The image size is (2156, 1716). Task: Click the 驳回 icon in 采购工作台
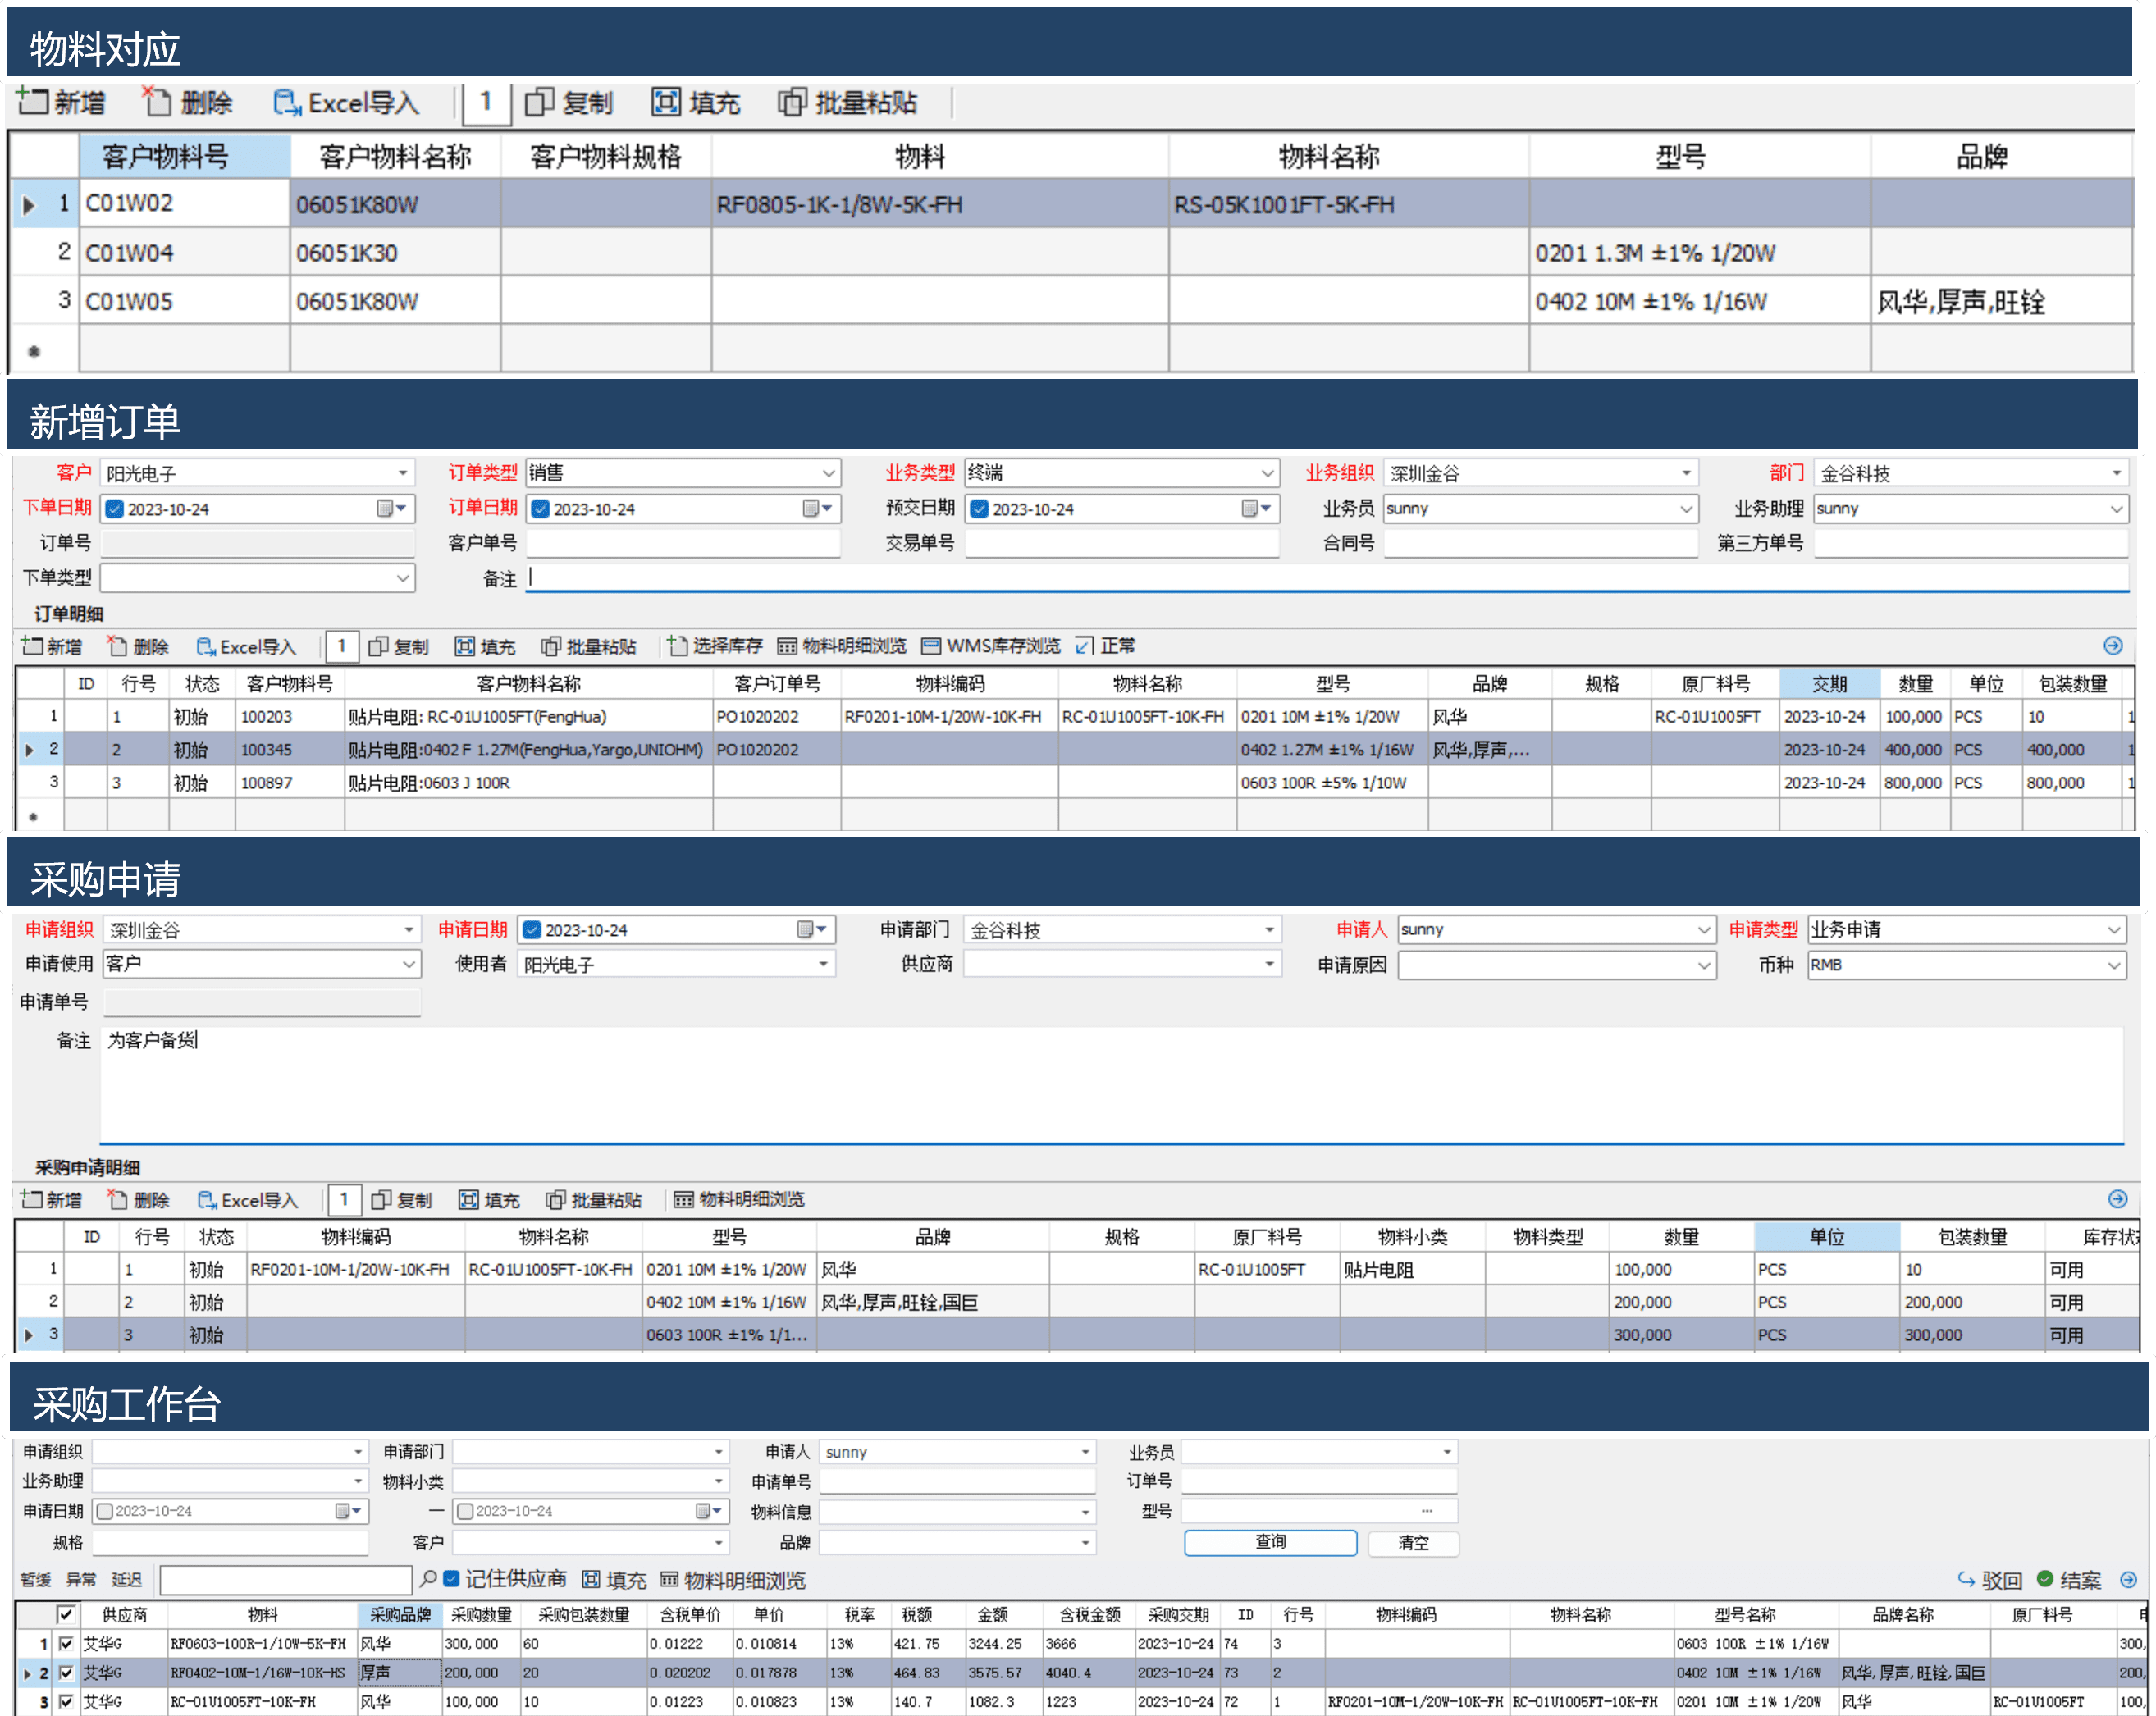tap(1966, 1579)
